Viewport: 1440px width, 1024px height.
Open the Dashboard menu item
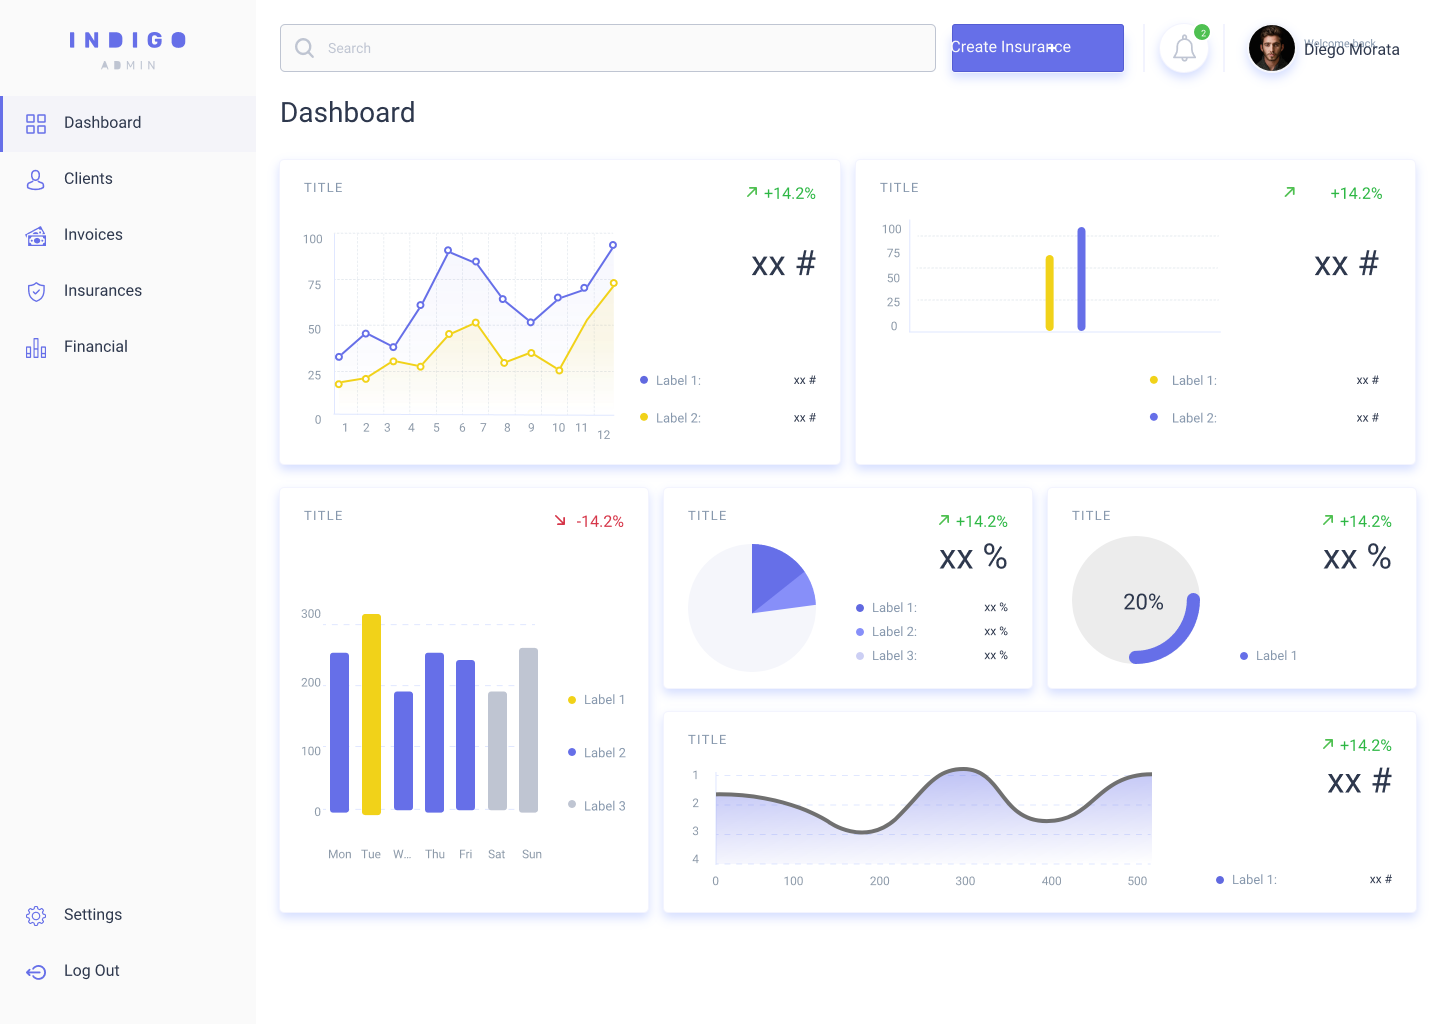128,124
